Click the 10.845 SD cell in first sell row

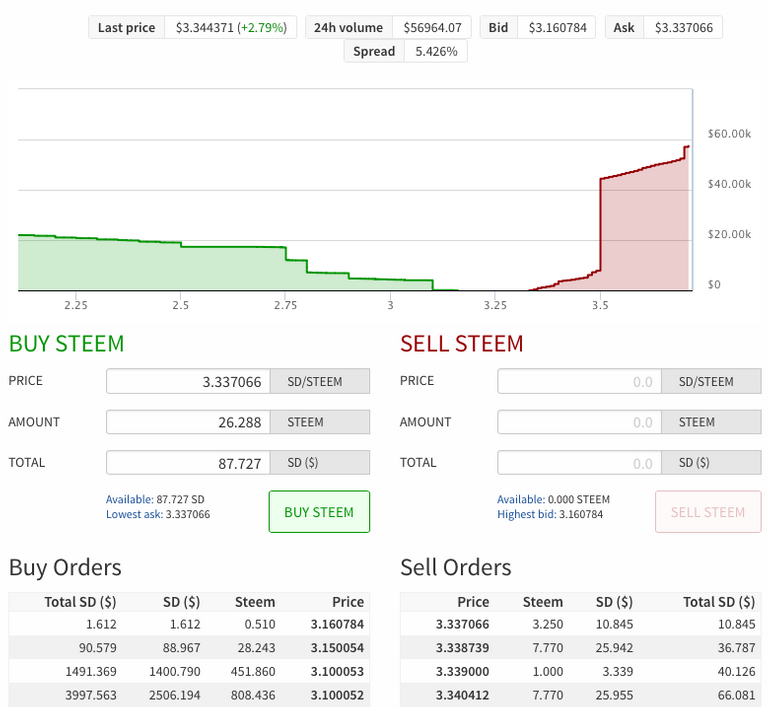click(x=614, y=624)
